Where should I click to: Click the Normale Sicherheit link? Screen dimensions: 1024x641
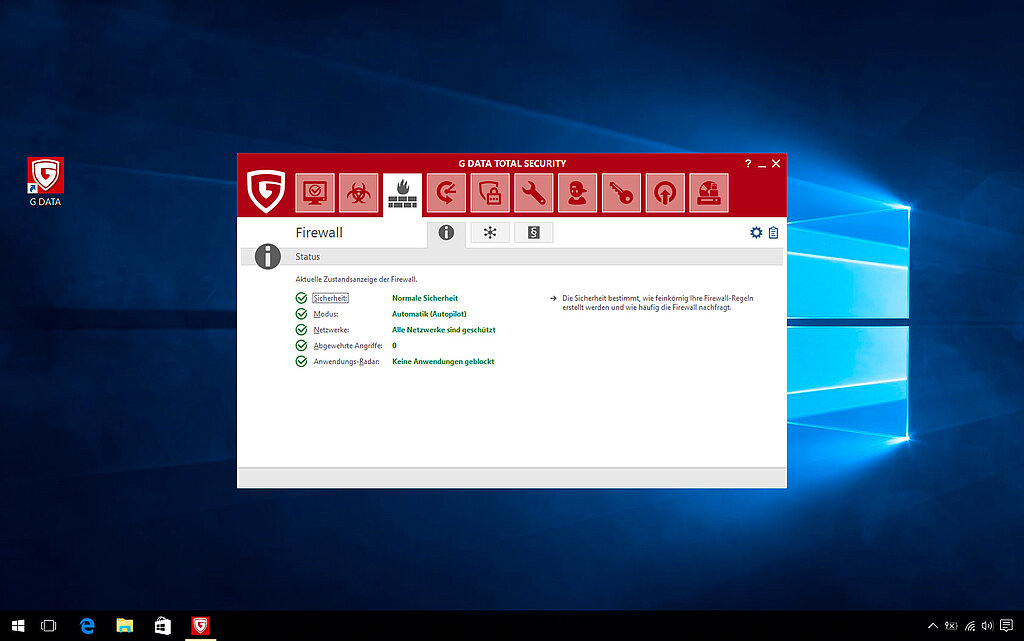[424, 298]
